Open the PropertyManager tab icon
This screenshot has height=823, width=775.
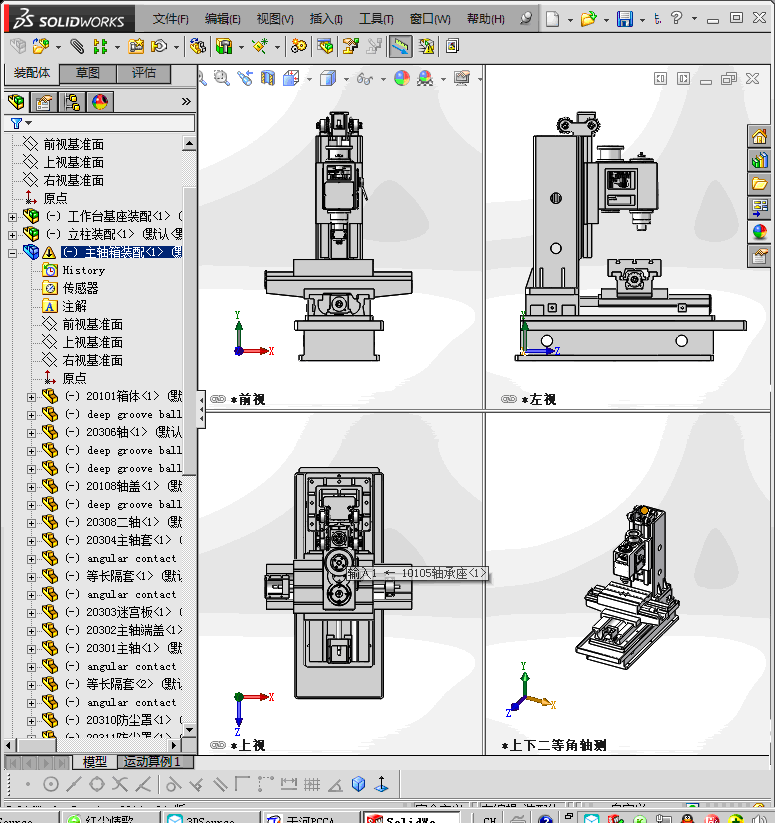click(44, 102)
